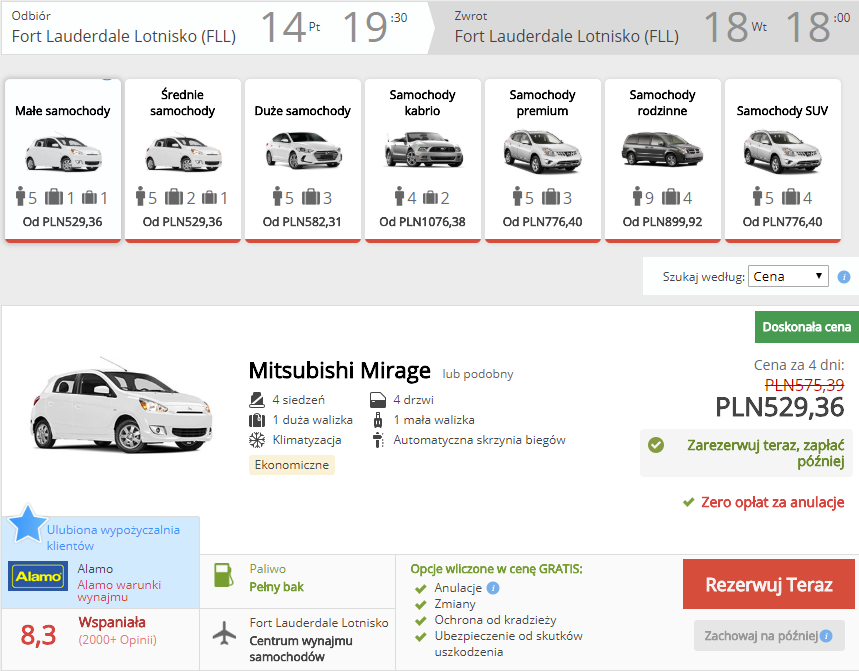Click the crossed-out PLN575,39 price
The image size is (859, 671).
[804, 385]
